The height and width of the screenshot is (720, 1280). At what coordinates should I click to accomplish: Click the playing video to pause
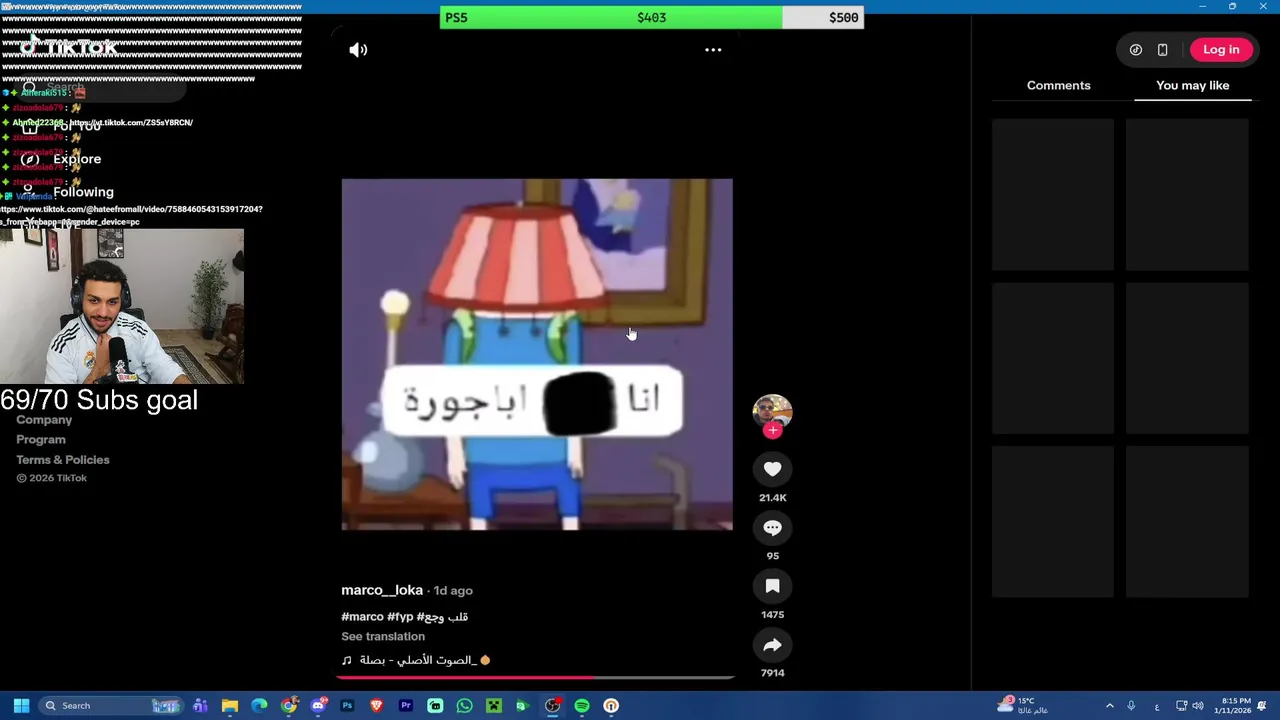[537, 354]
